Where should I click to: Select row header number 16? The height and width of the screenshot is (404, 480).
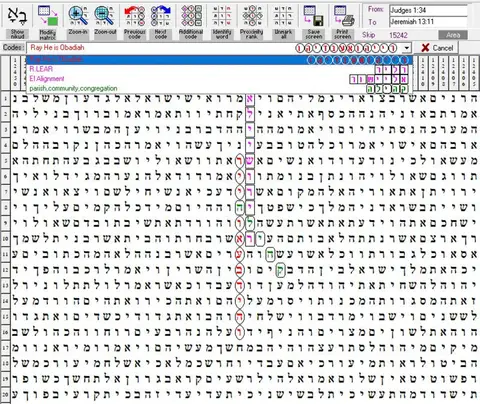[5, 332]
